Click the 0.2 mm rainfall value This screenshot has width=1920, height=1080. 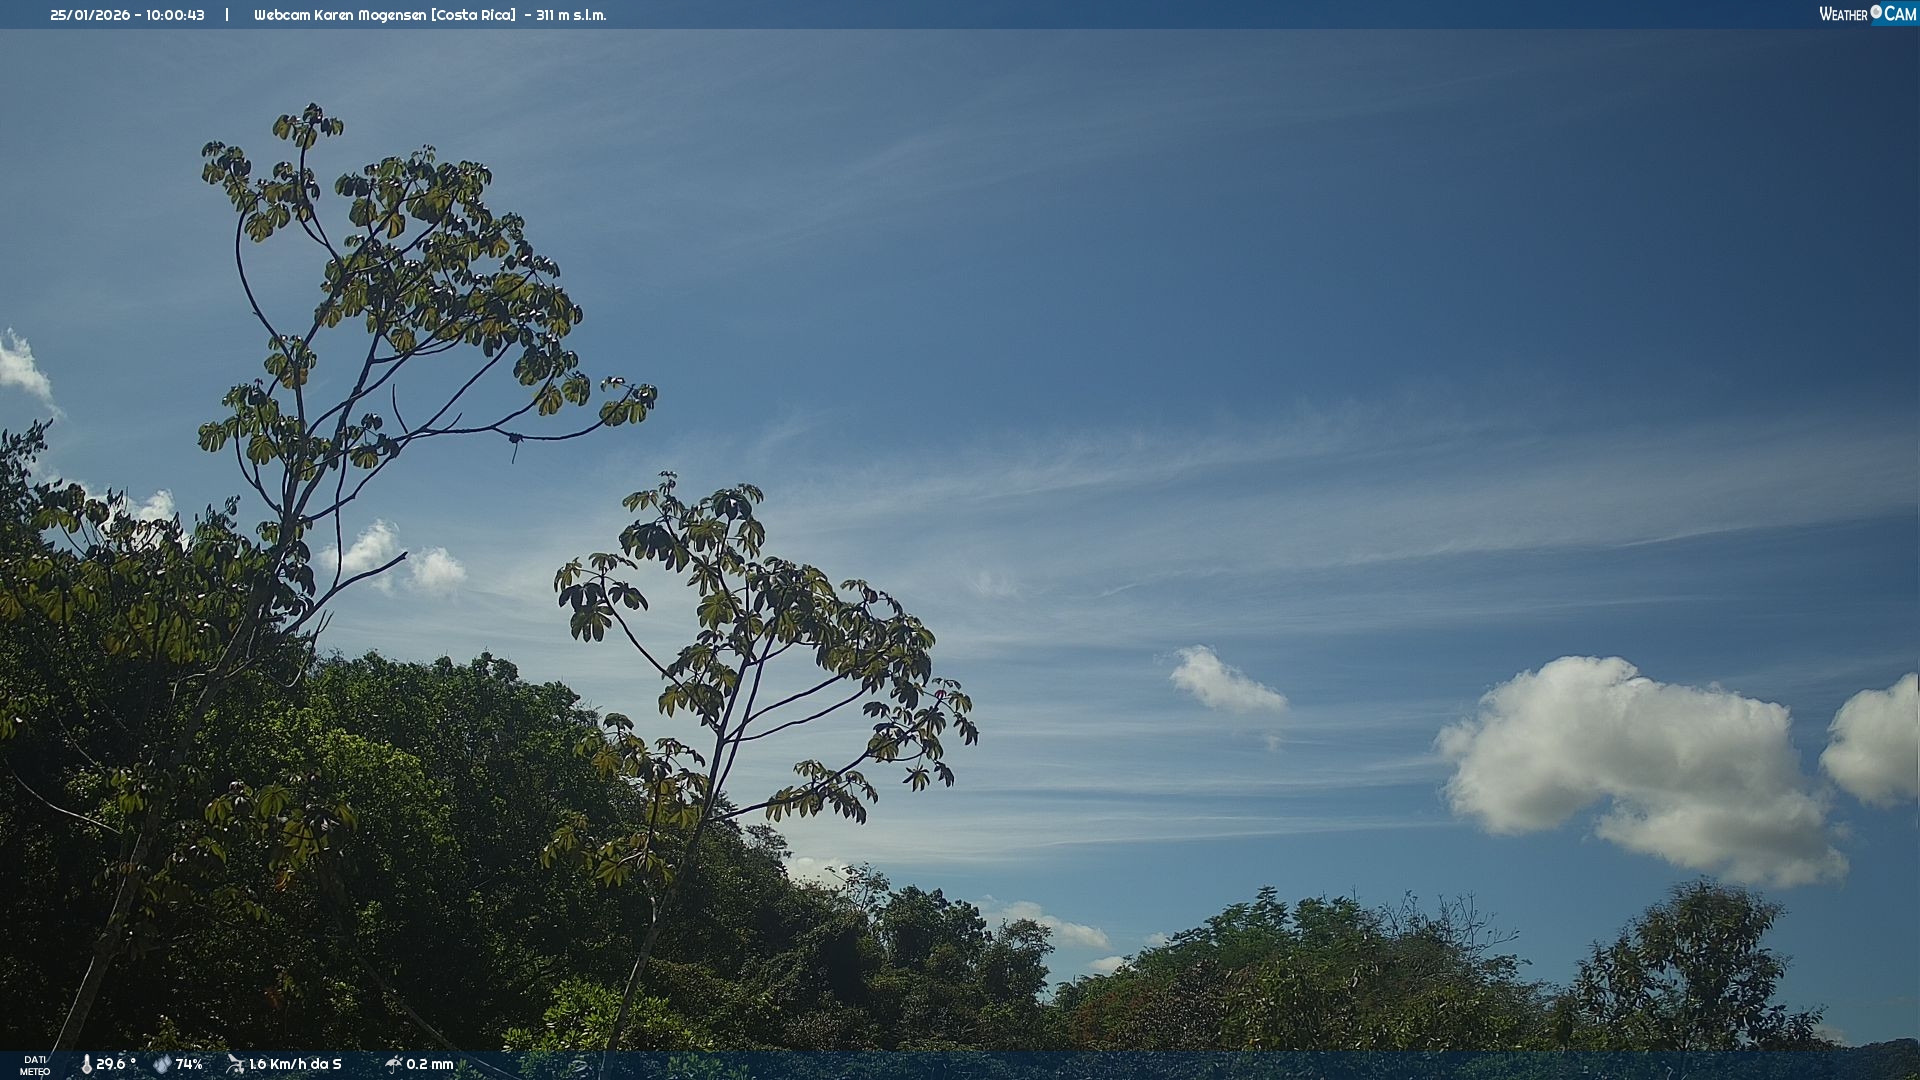(x=430, y=1064)
